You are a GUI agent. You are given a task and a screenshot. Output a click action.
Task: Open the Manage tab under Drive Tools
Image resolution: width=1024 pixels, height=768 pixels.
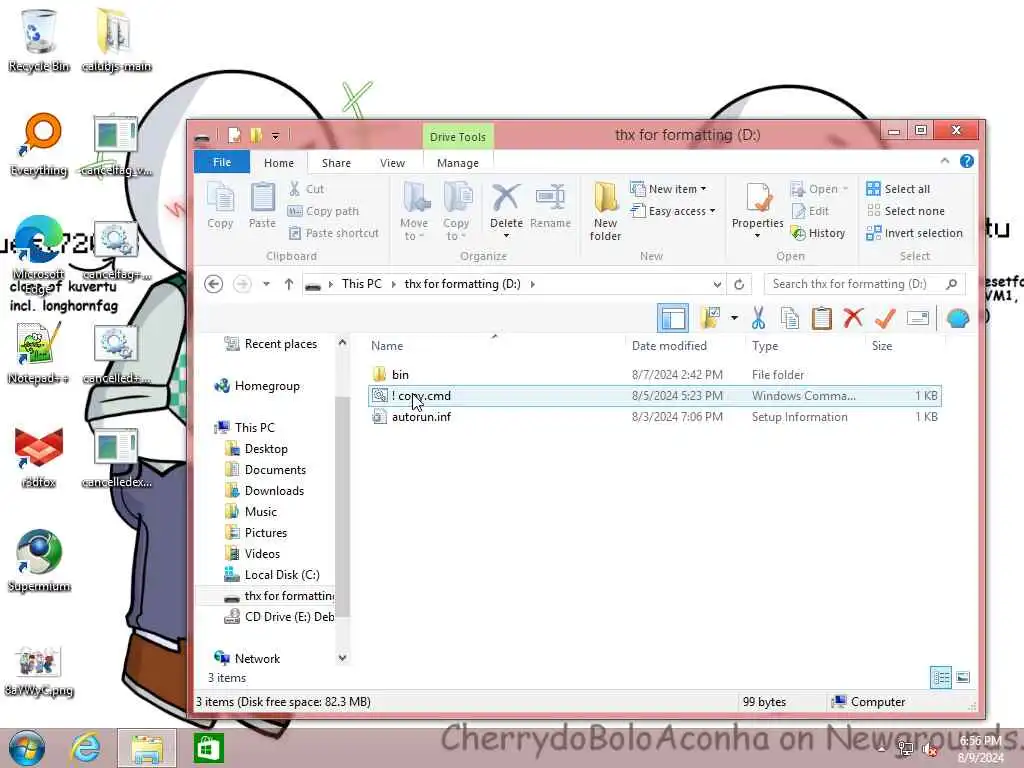point(458,163)
